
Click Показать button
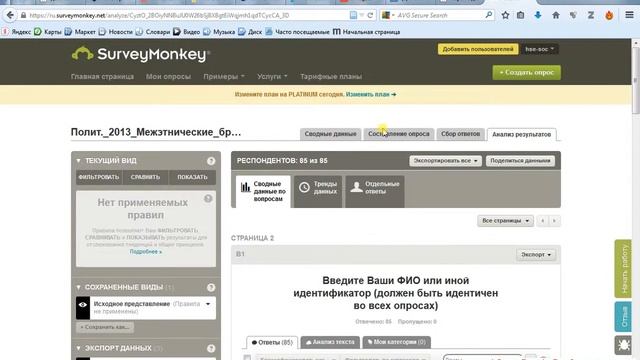tap(192, 177)
